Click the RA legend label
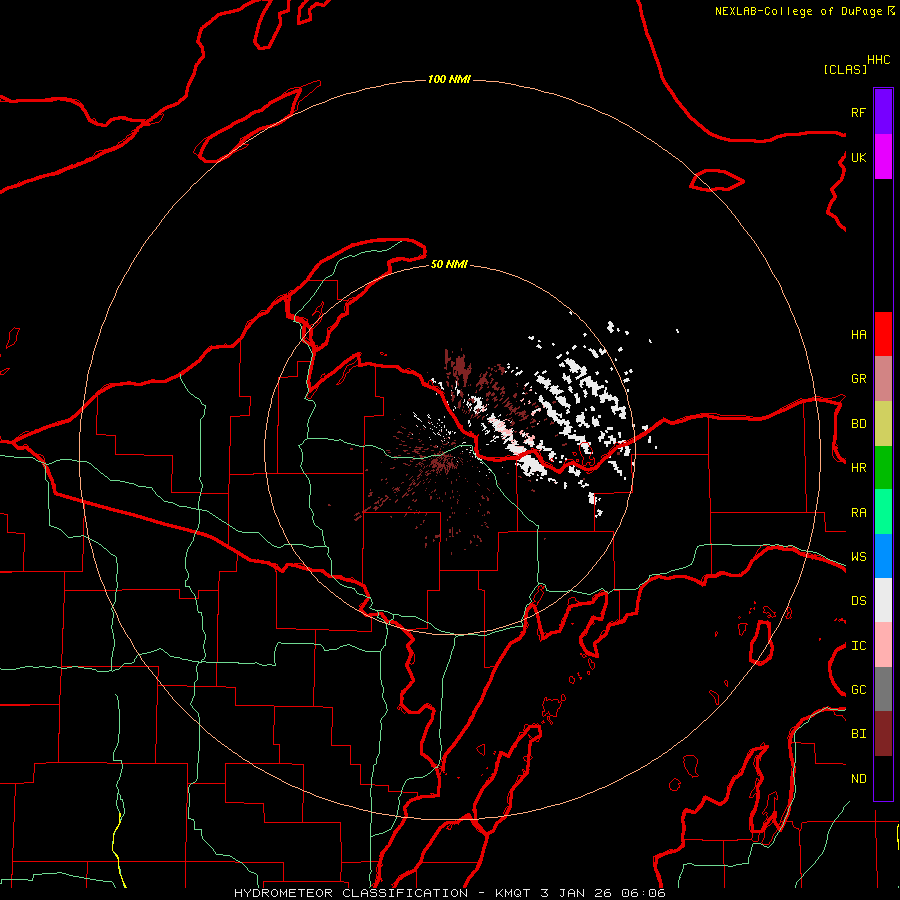Image resolution: width=900 pixels, height=900 pixels. coord(858,512)
